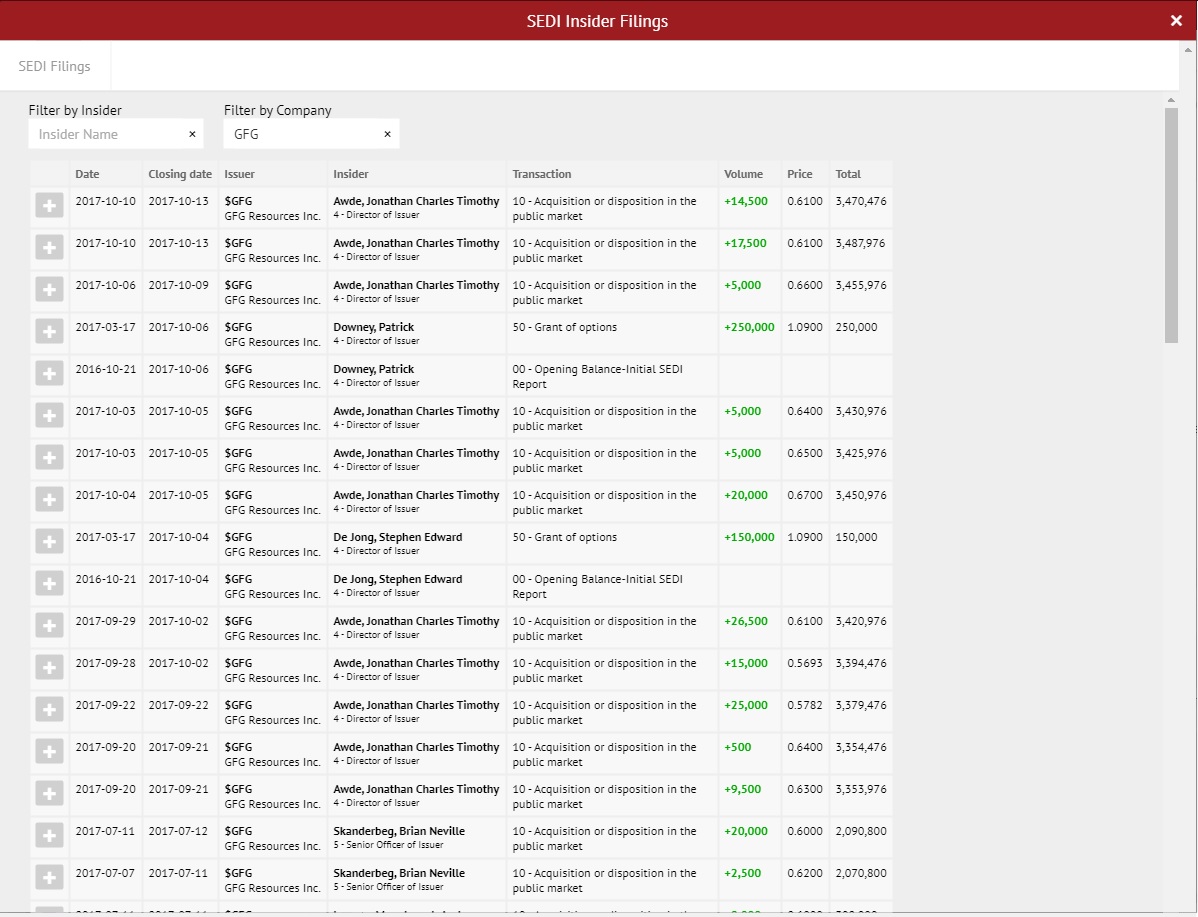Click the 2017-10-09 closing date
The image size is (1198, 917).
[178, 285]
